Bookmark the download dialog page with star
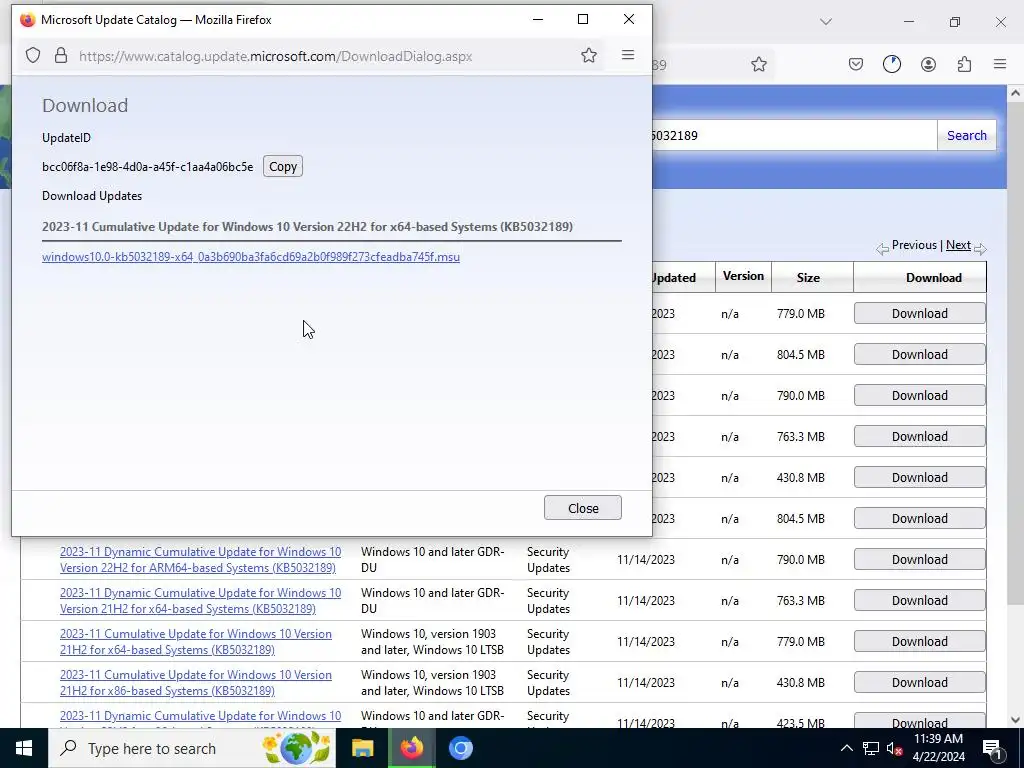The image size is (1024, 768). [588, 56]
